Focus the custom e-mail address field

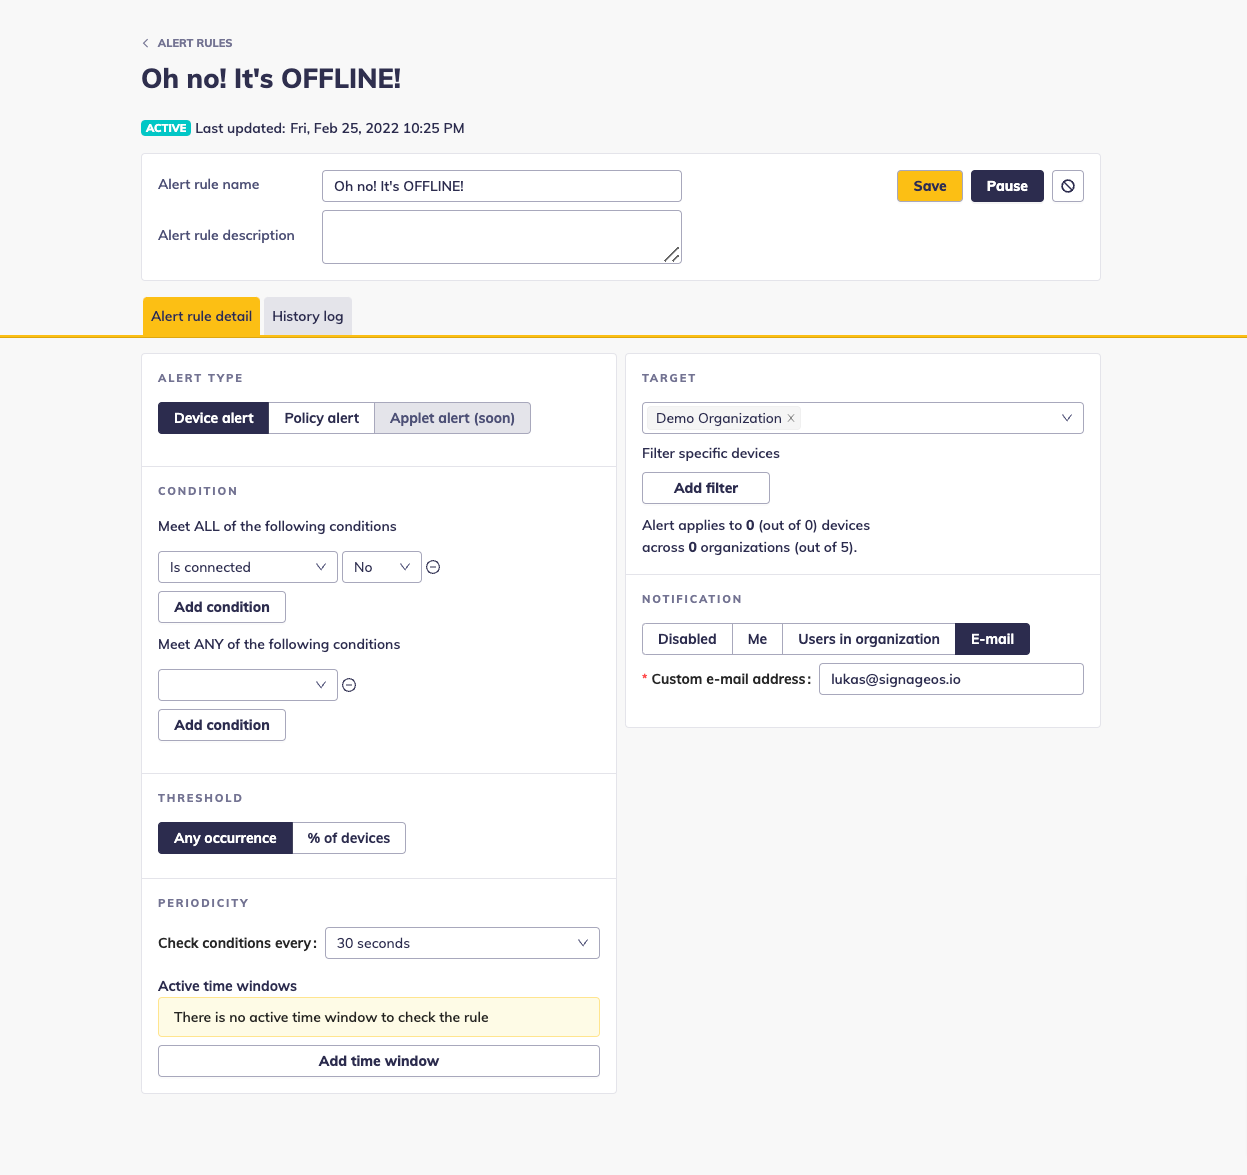[x=950, y=679]
